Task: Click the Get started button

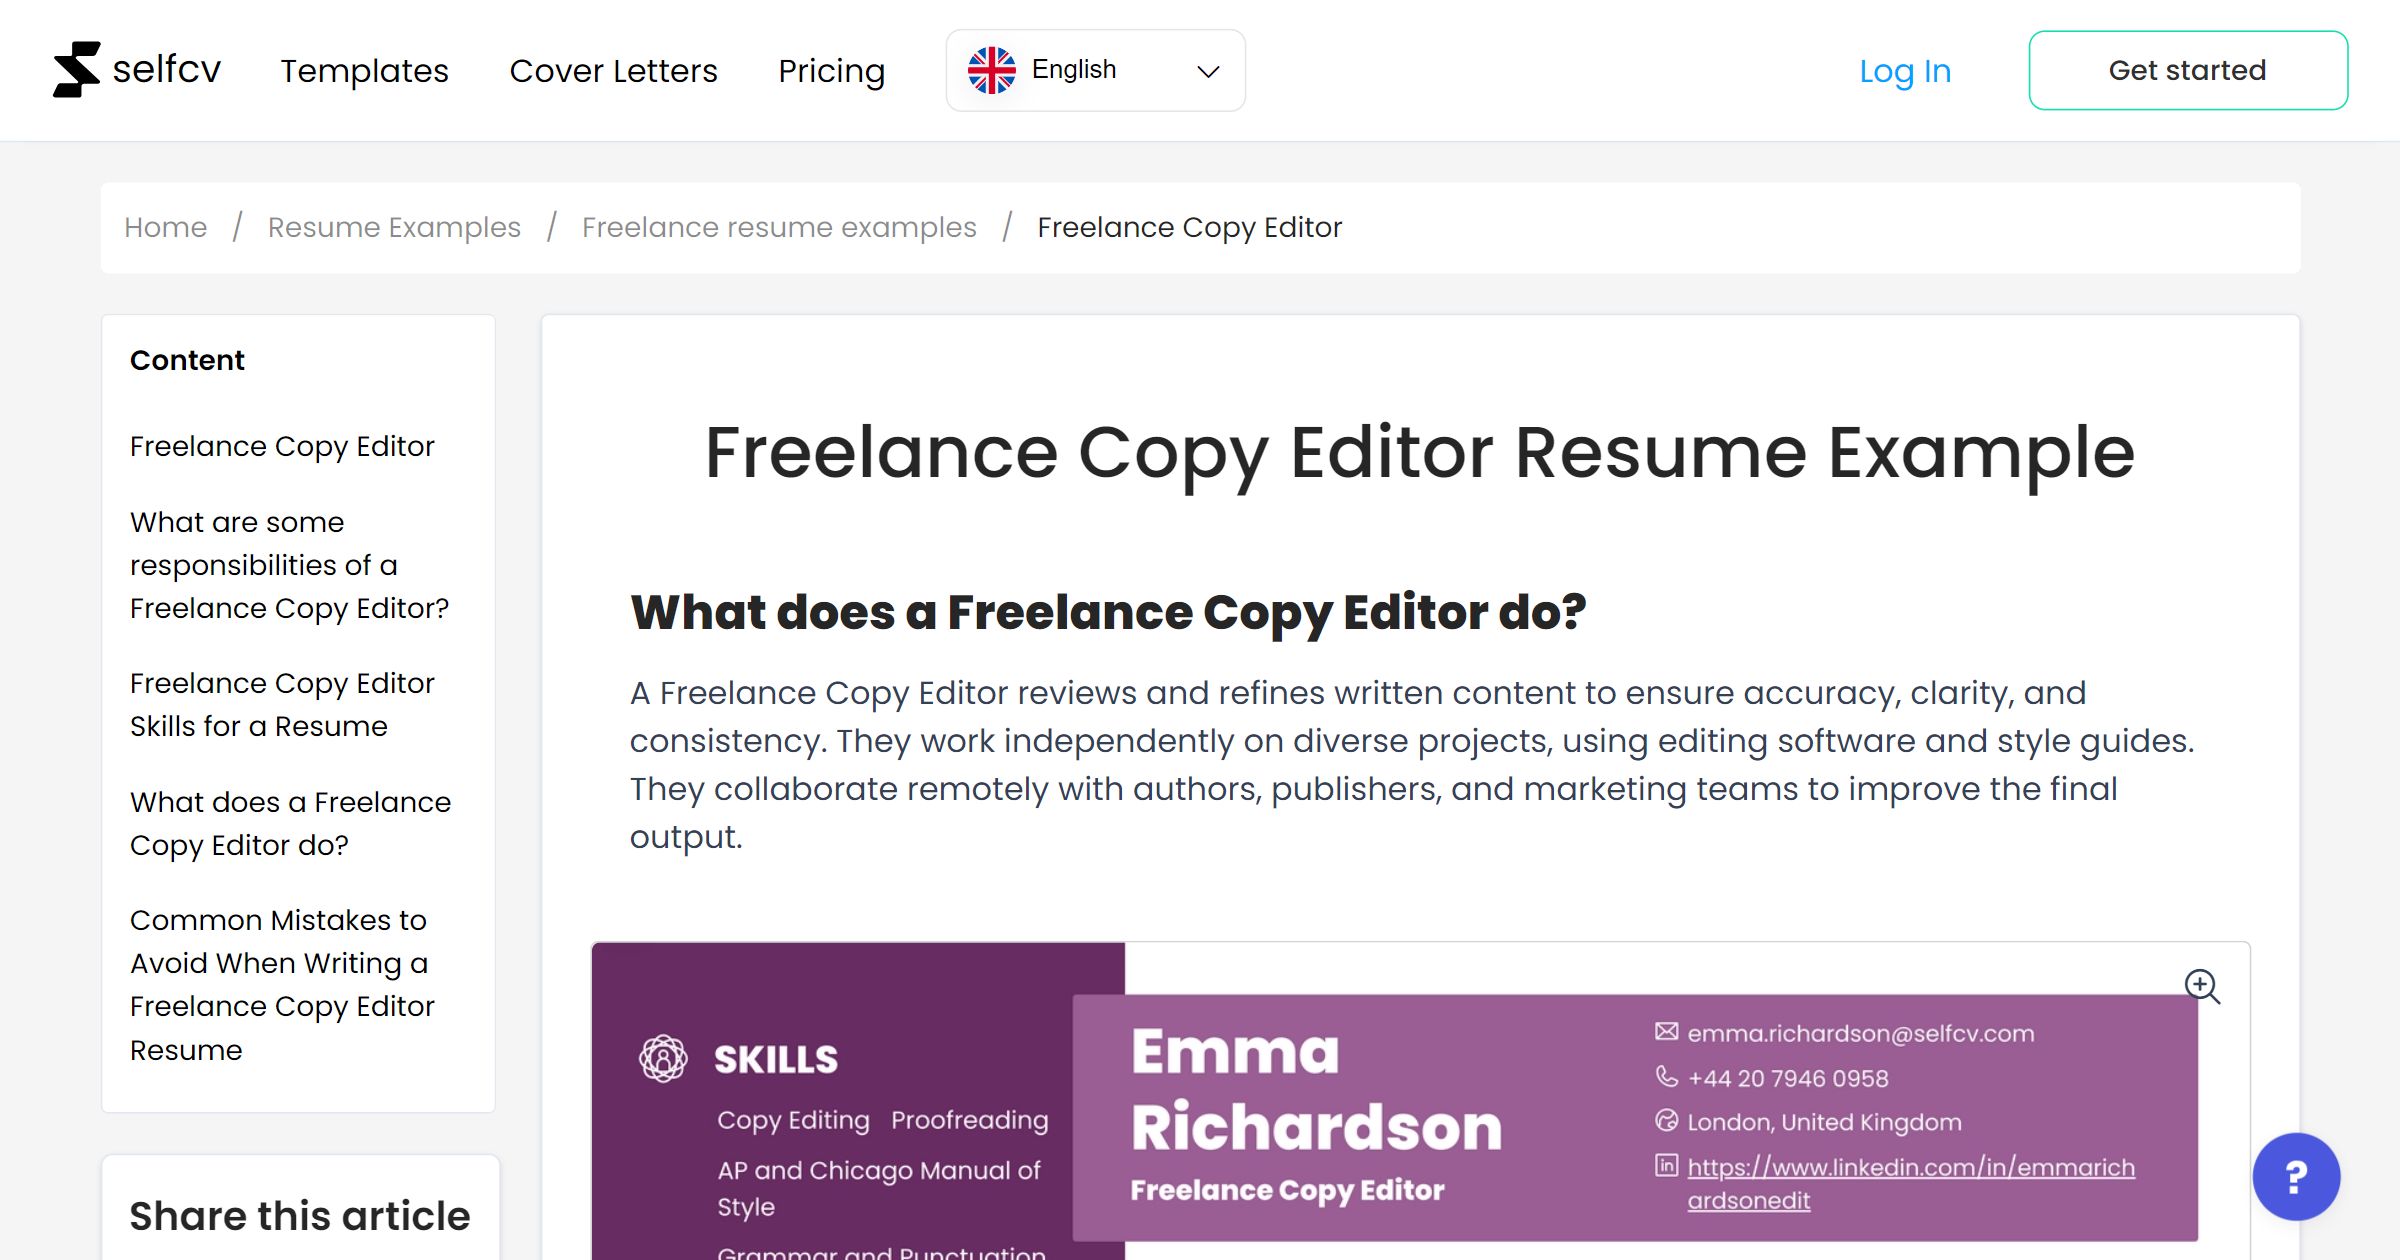Action: point(2188,70)
